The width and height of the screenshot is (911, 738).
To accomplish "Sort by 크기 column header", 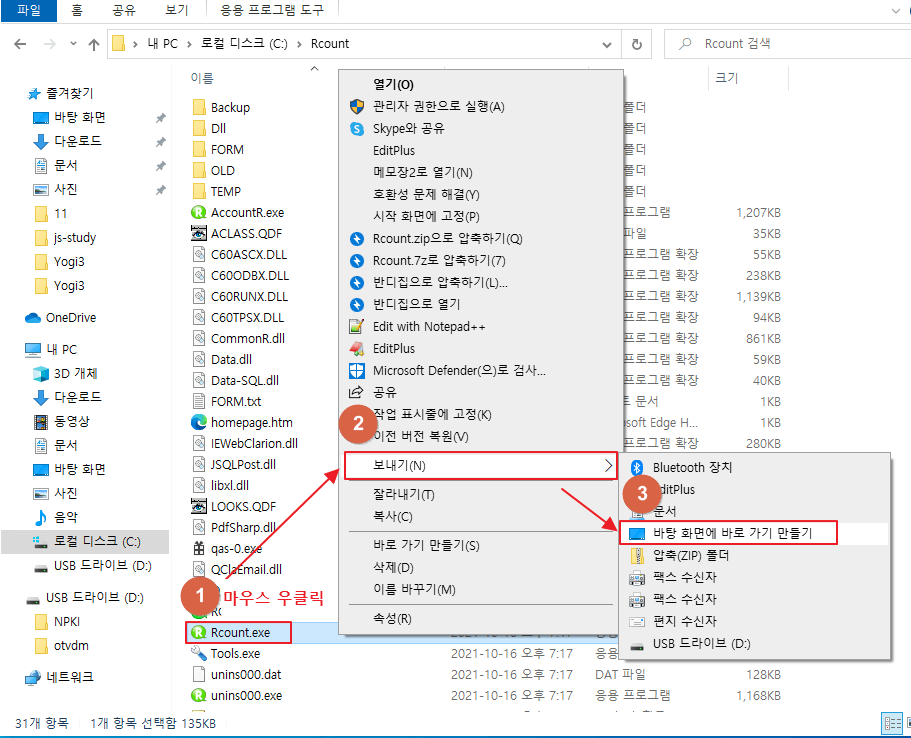I will point(726,78).
